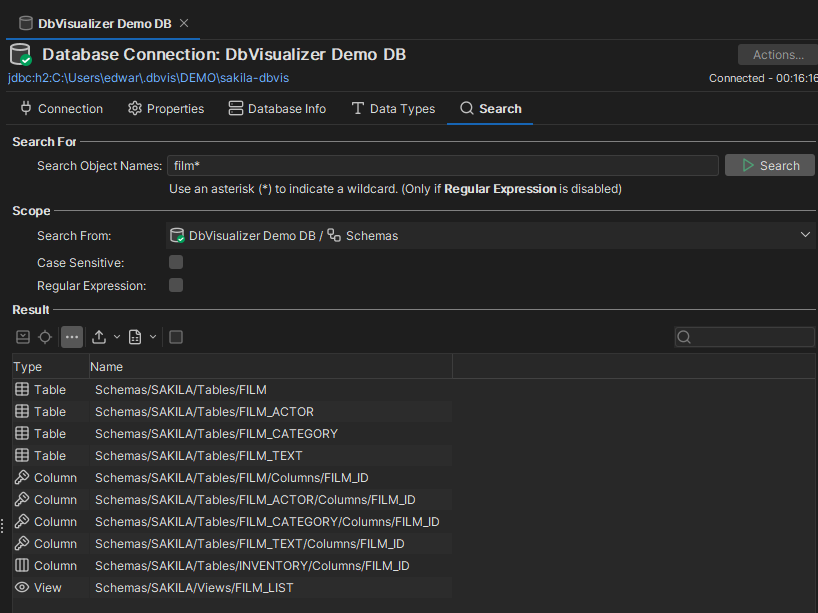Enable the Regular Expression checkbox
818x613 pixels.
176,285
